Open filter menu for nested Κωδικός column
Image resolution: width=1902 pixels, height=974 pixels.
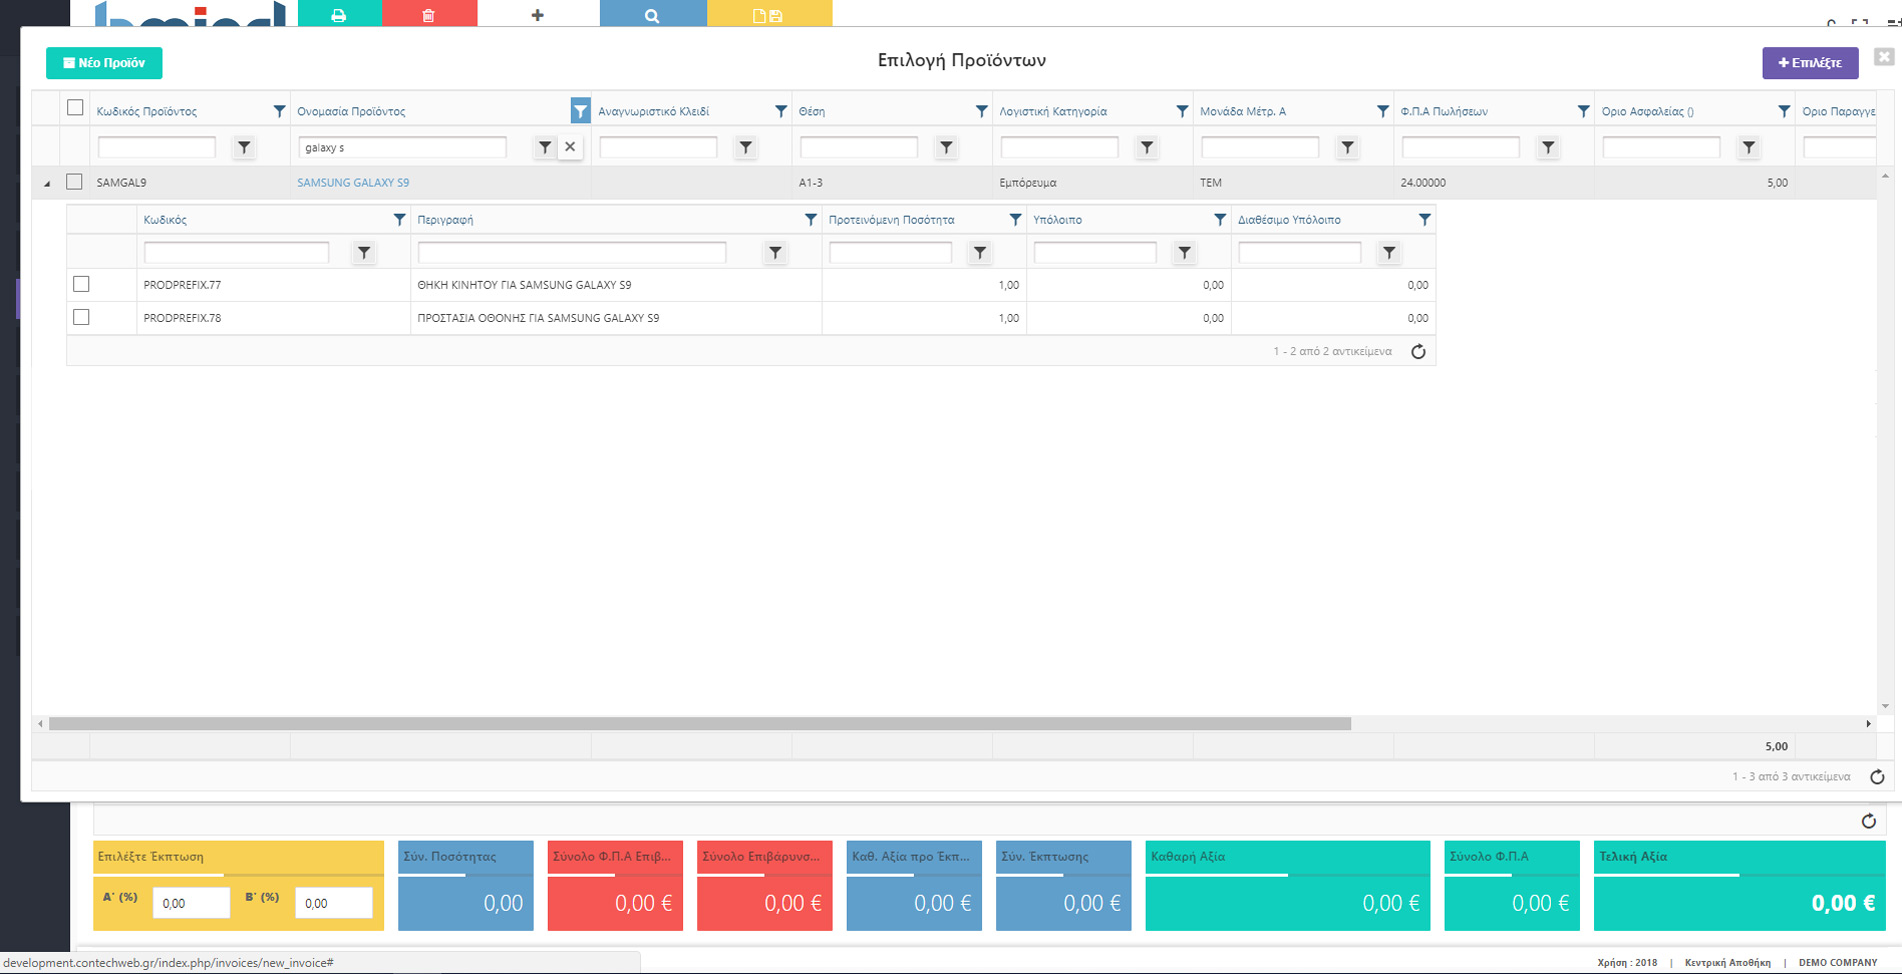click(x=399, y=219)
